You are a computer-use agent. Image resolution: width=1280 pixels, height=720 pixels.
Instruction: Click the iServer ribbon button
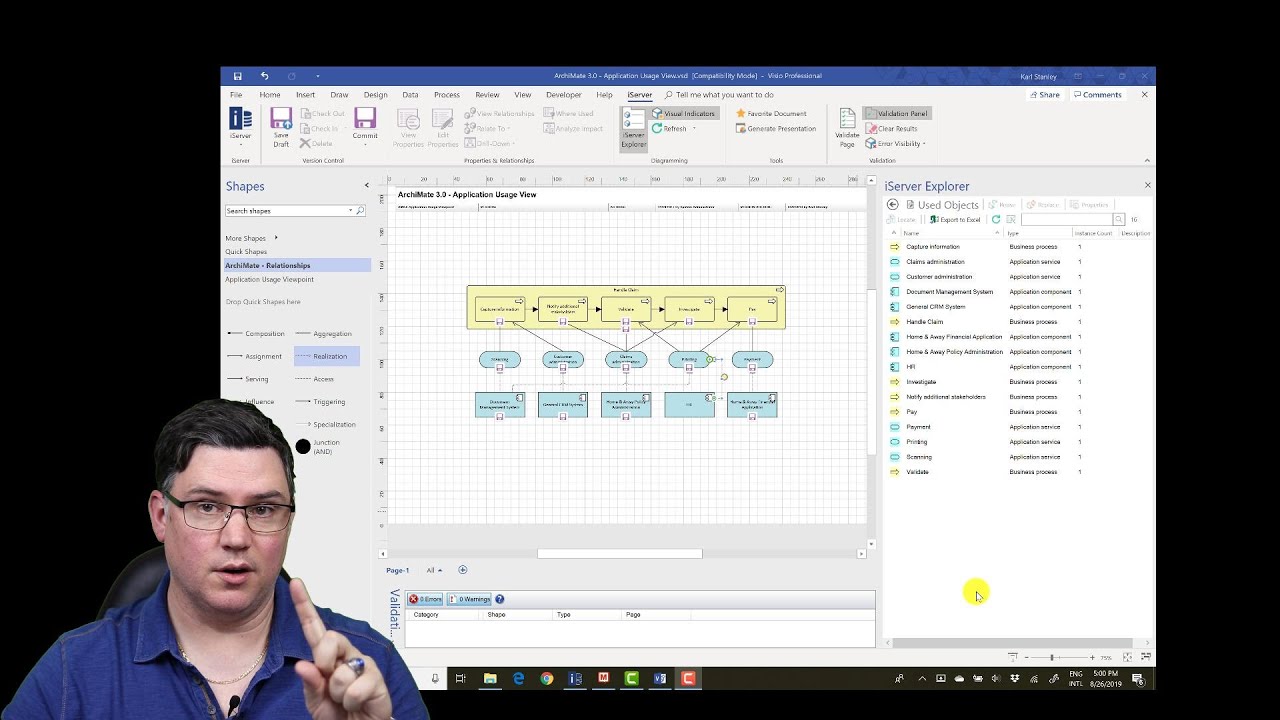click(240, 126)
